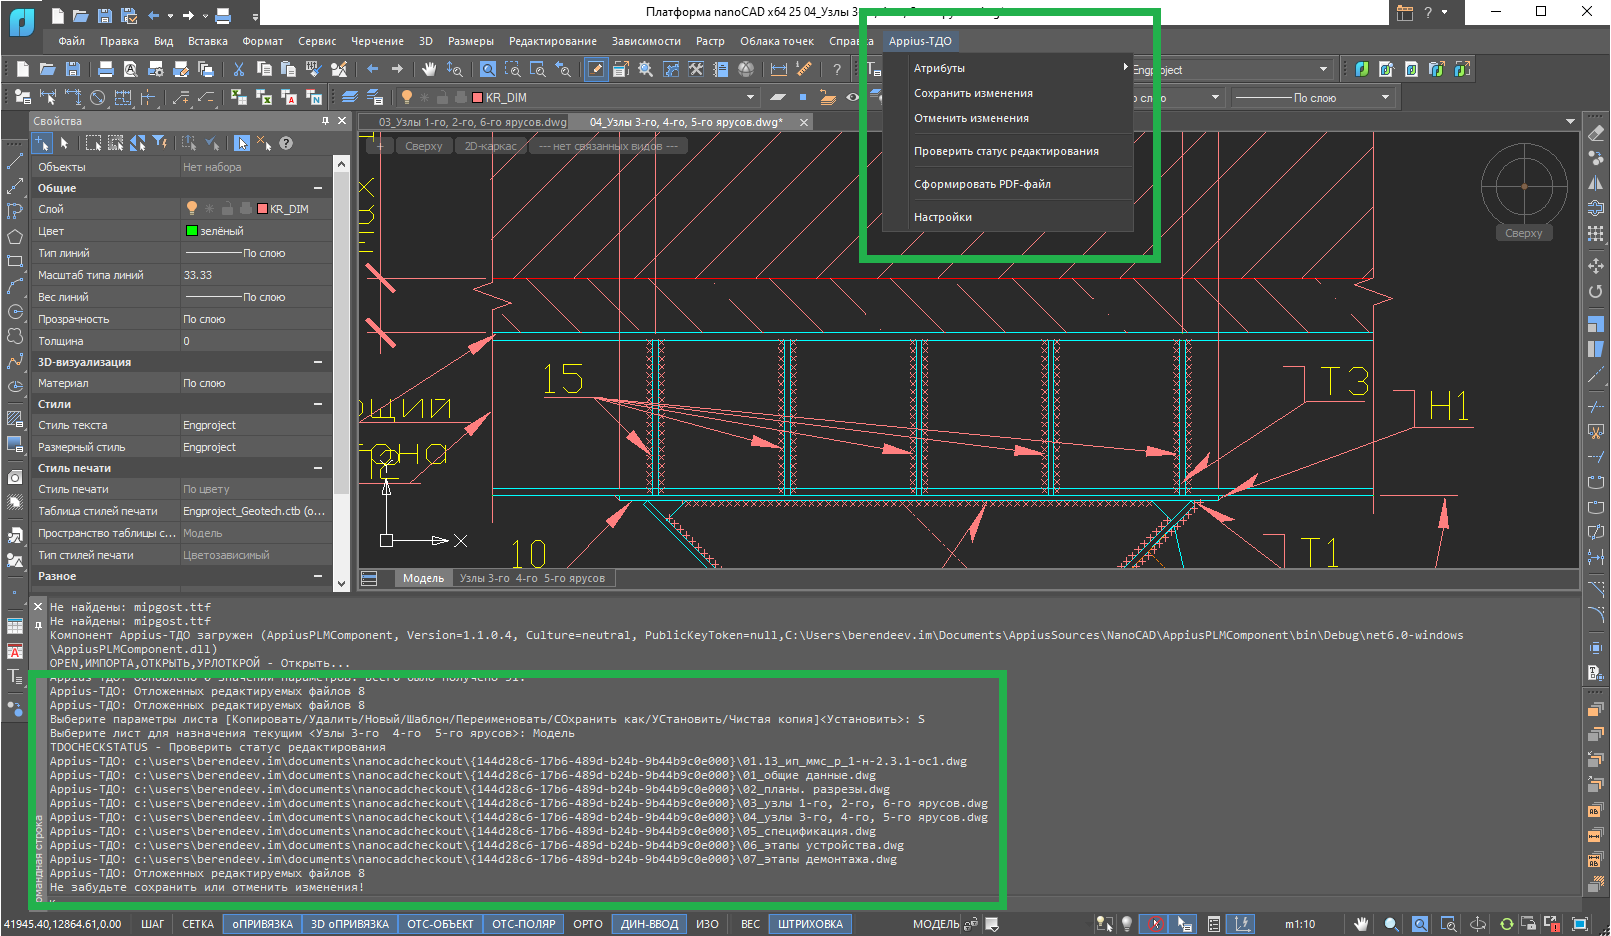
Task: Toggle СЕТКА grid display
Action: (197, 924)
